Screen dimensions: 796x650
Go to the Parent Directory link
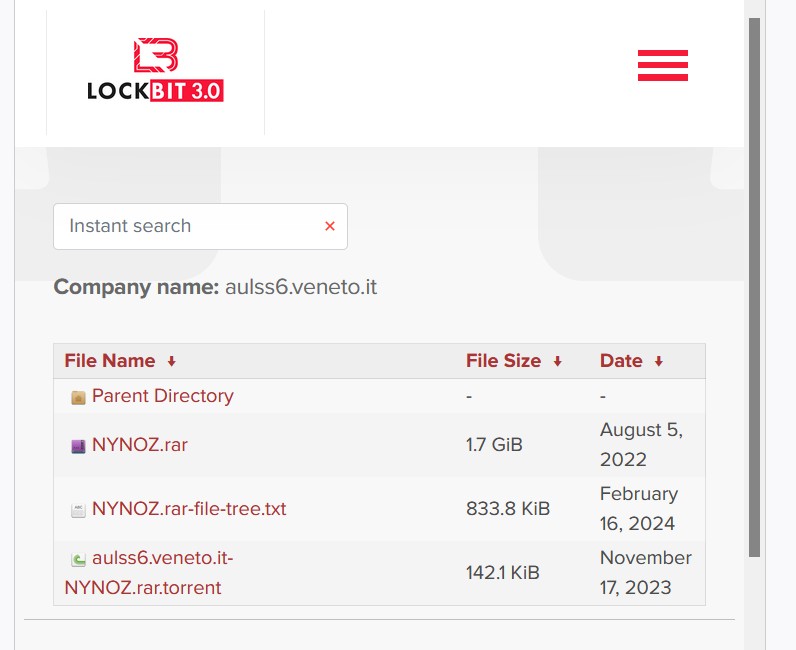pyautogui.click(x=162, y=396)
